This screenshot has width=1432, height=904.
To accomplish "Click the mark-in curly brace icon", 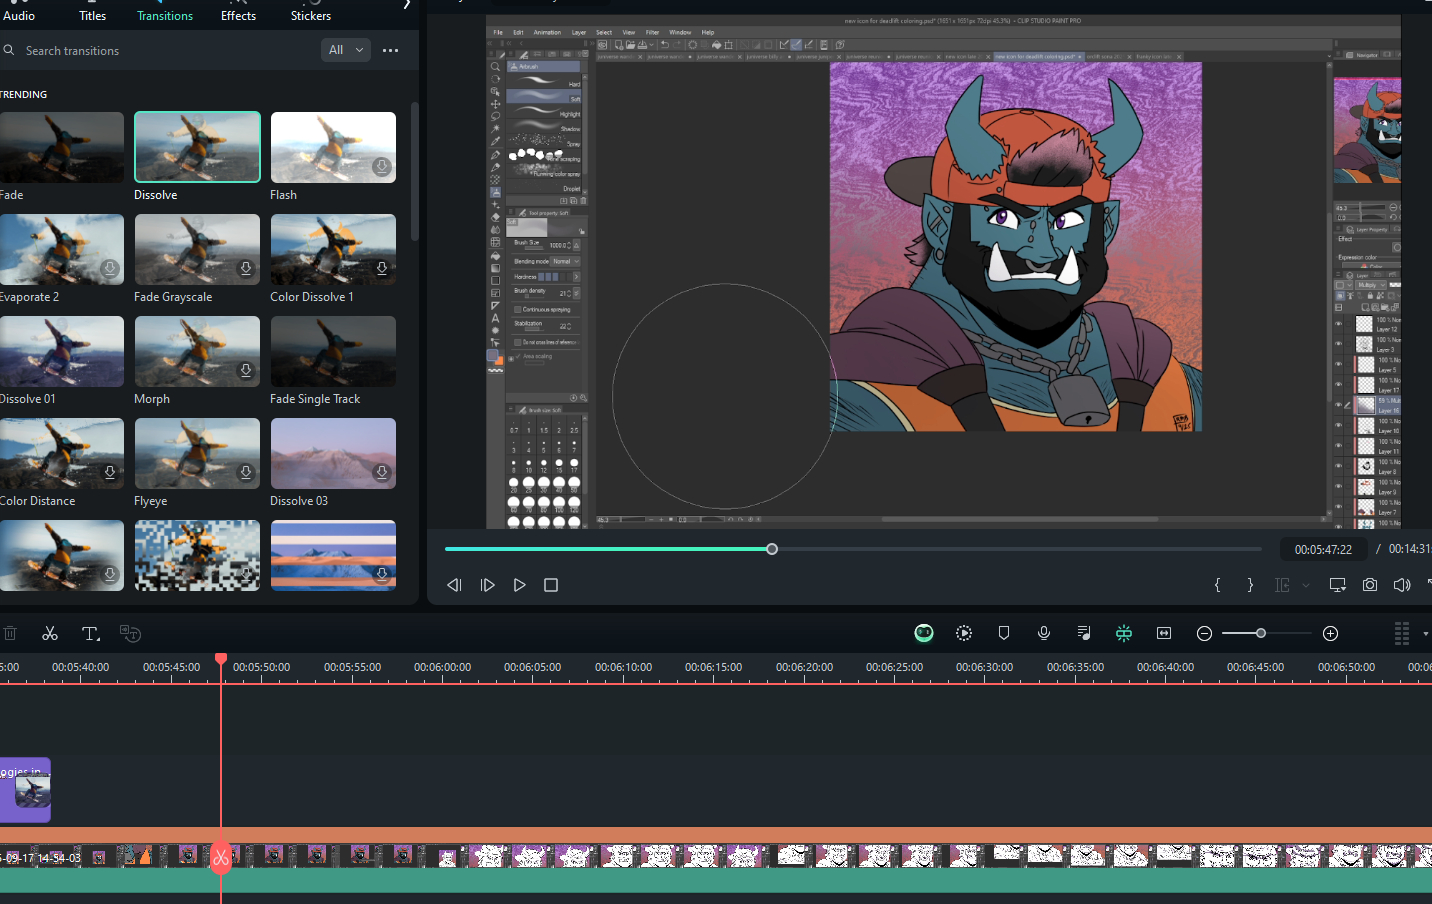I will [x=1217, y=585].
